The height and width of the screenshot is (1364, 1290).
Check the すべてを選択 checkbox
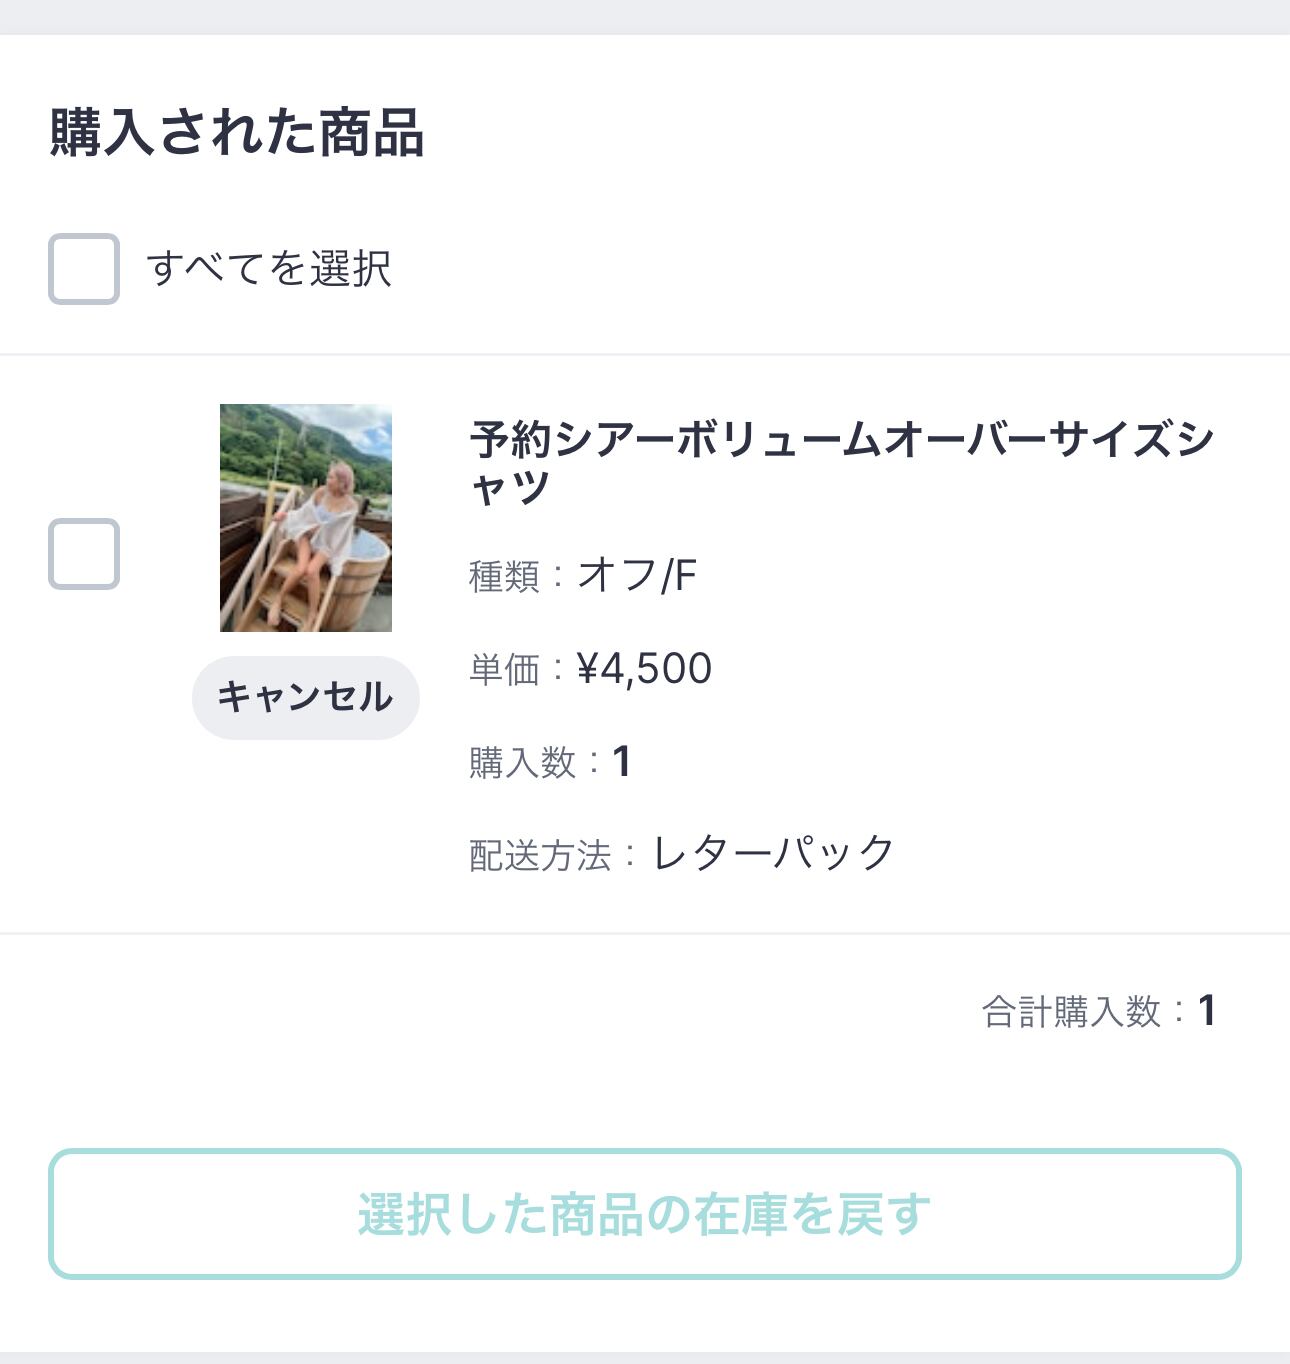(x=84, y=269)
